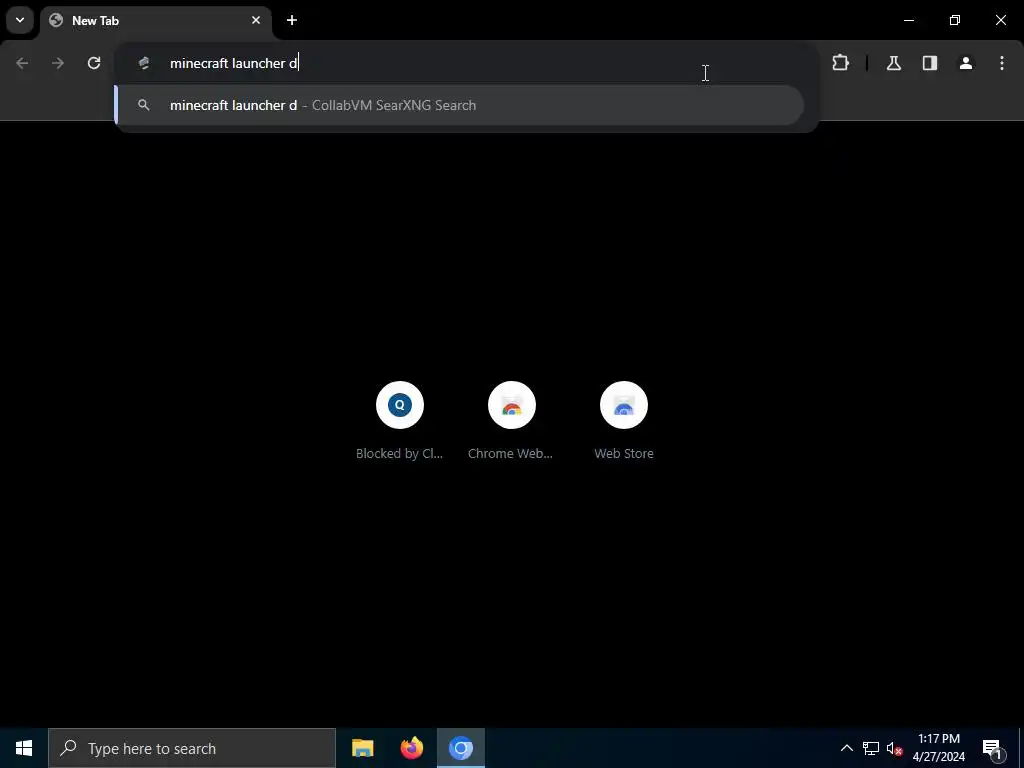1024x768 pixels.
Task: Open a new tab with plus button
Action: [292, 20]
